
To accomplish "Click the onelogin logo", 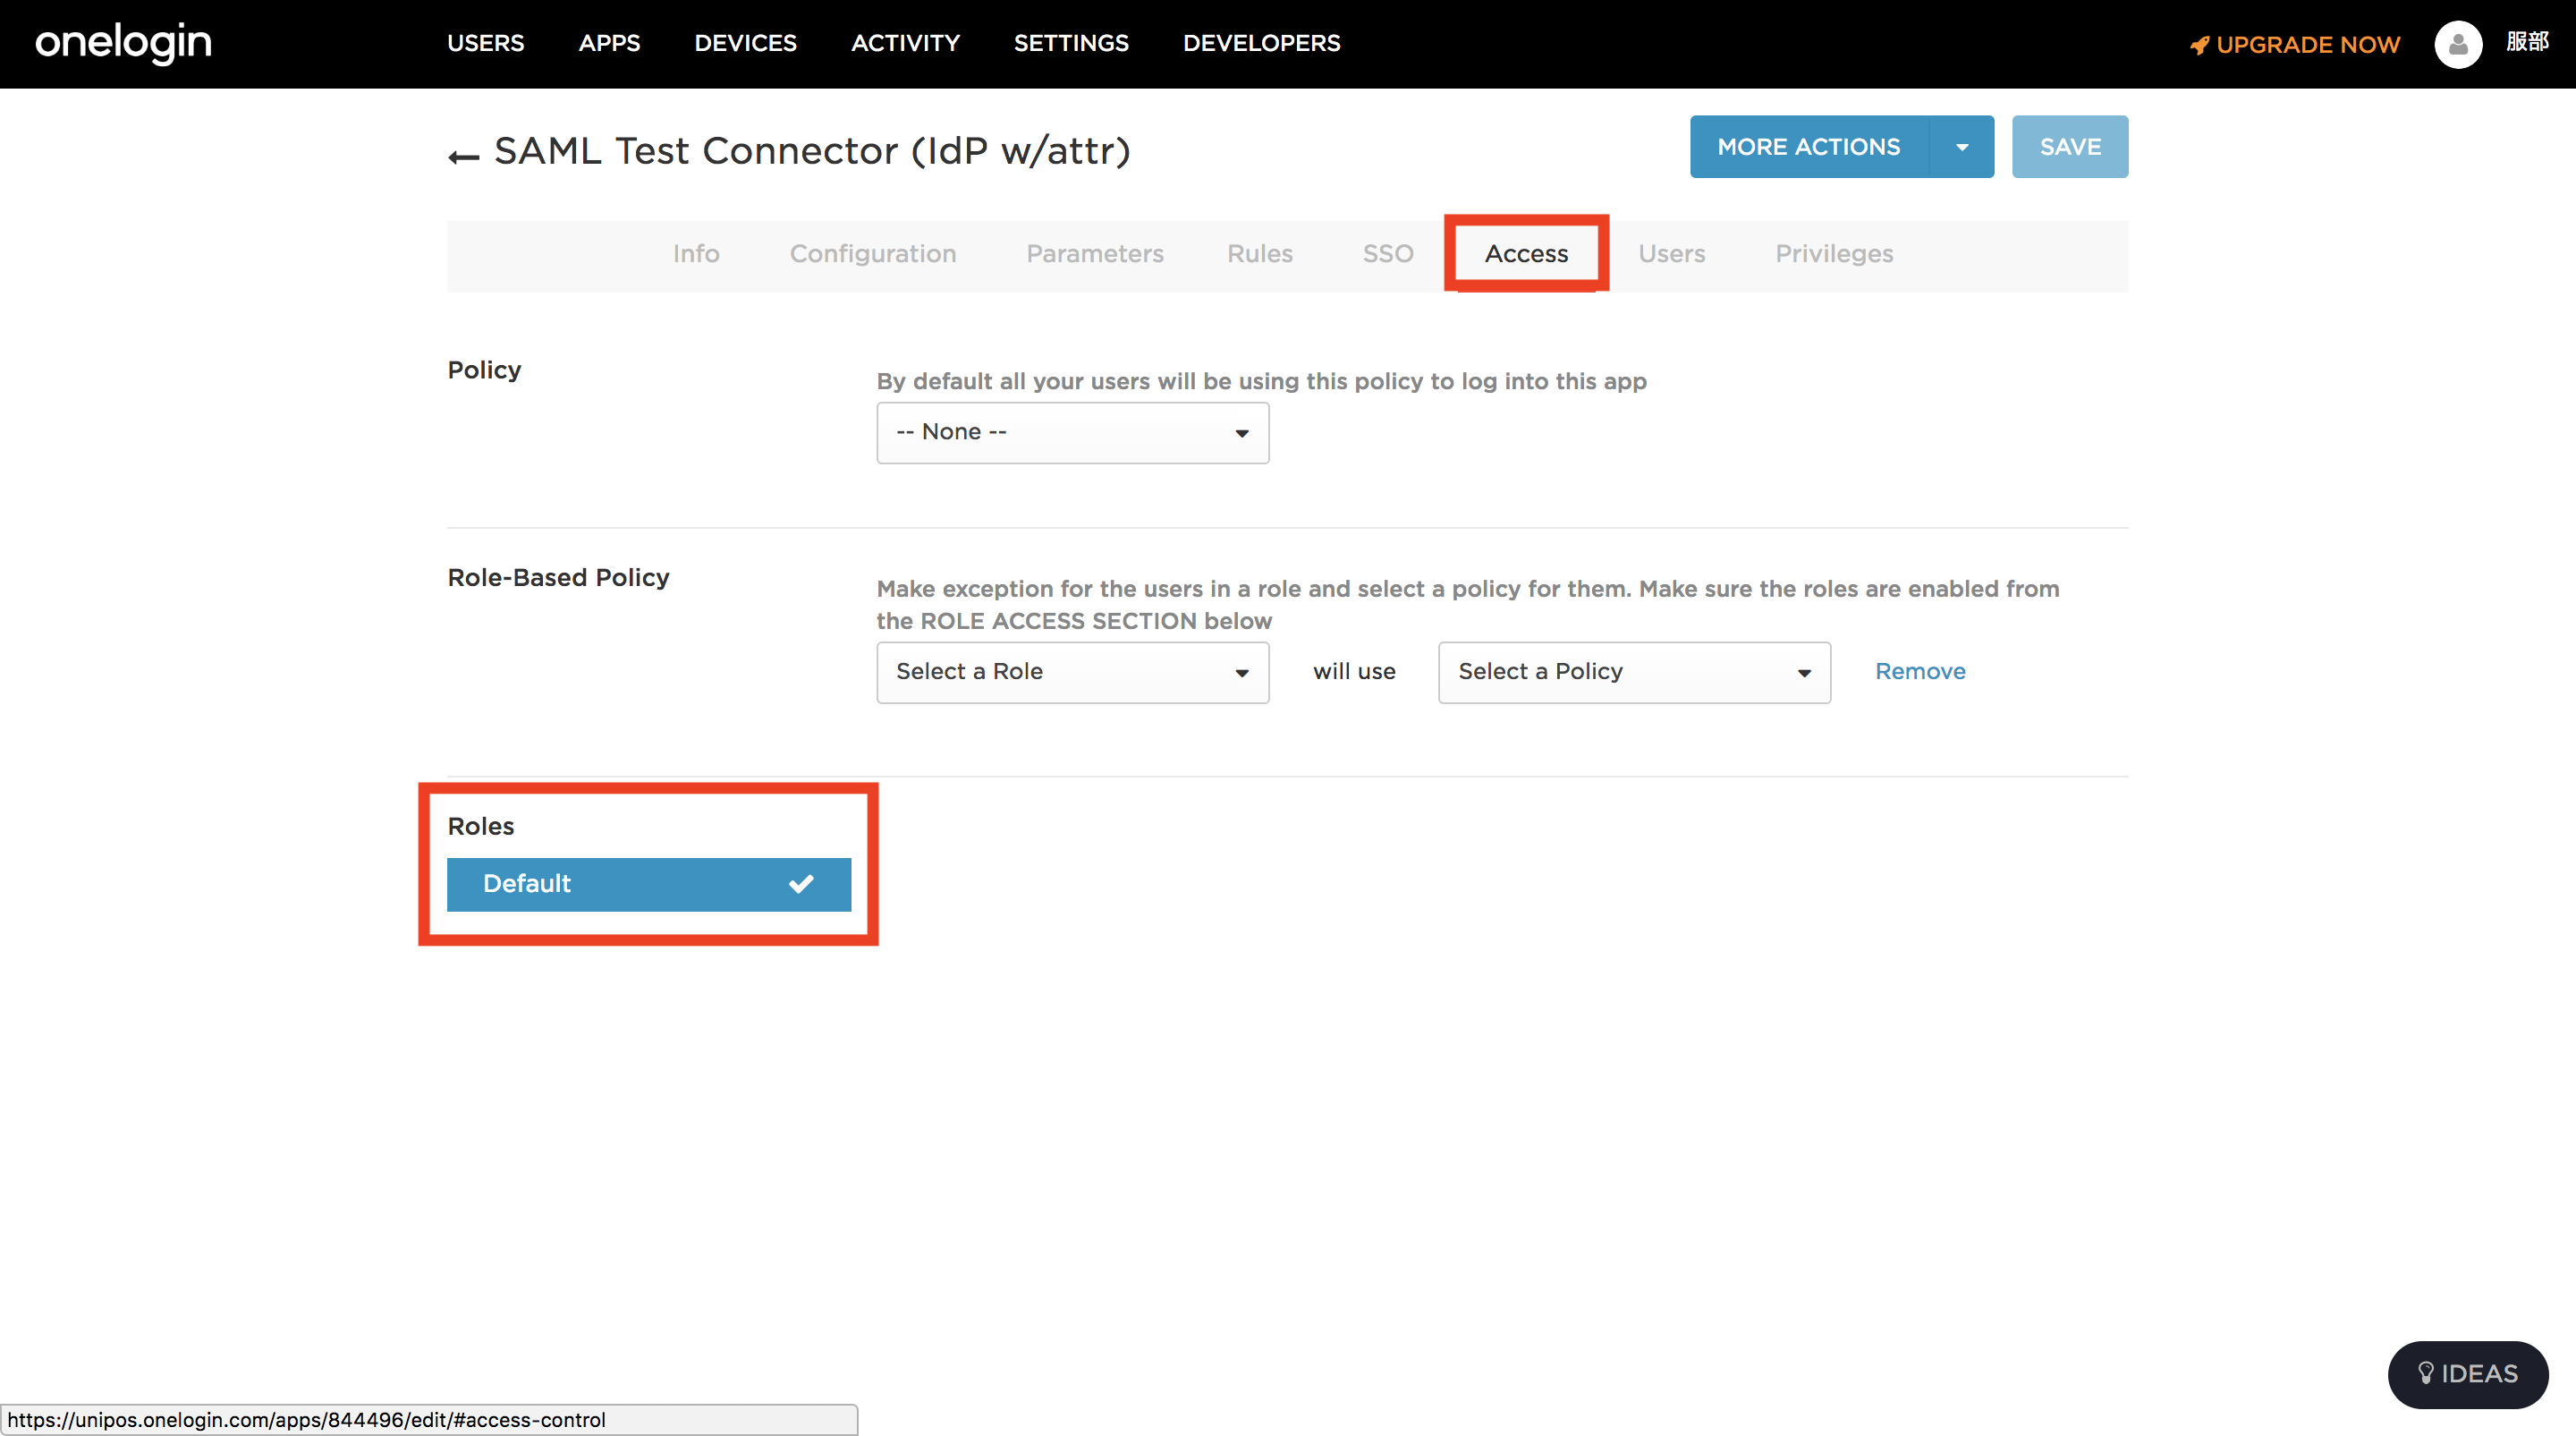I will click(x=123, y=42).
